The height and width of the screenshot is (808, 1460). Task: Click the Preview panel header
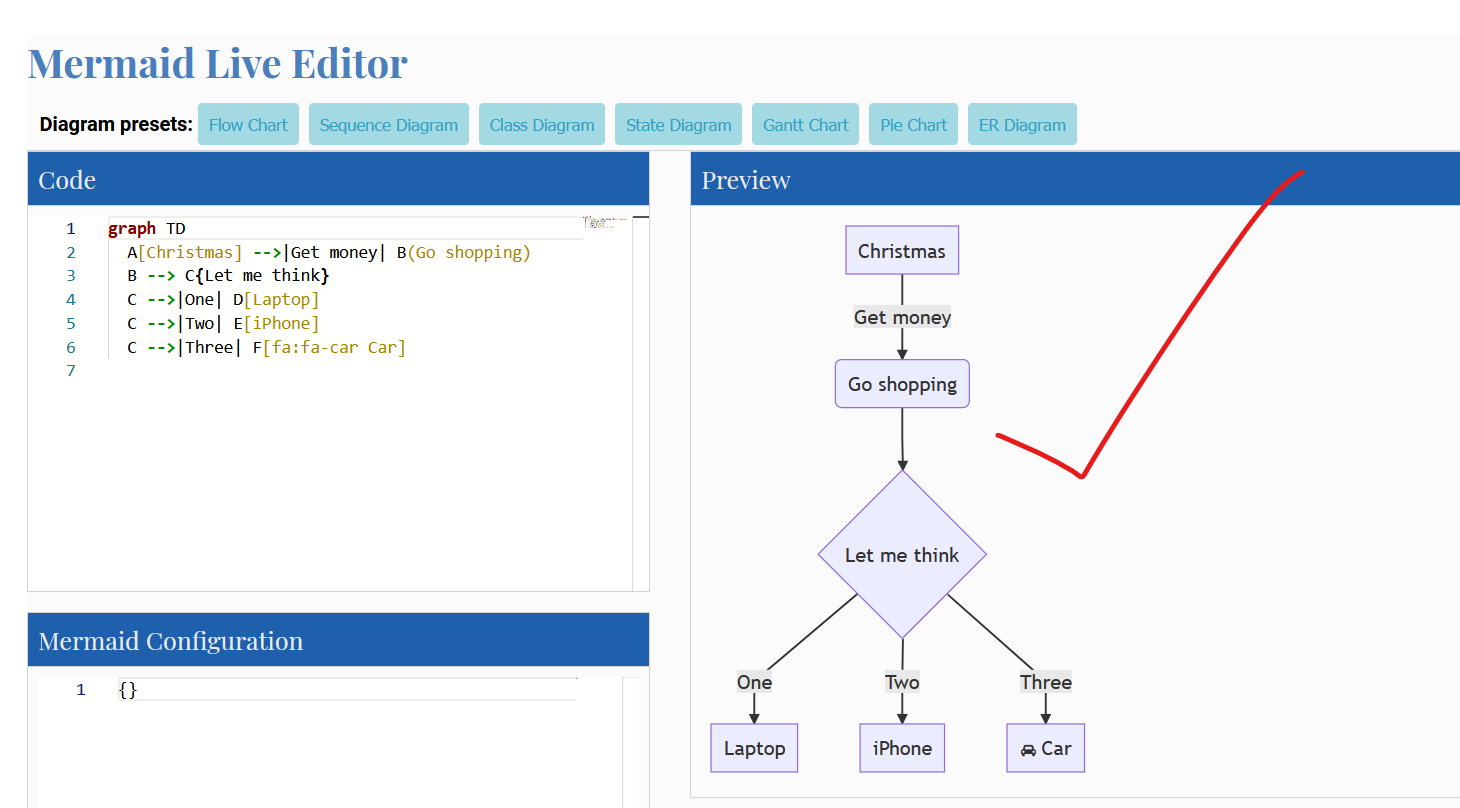[x=746, y=179]
